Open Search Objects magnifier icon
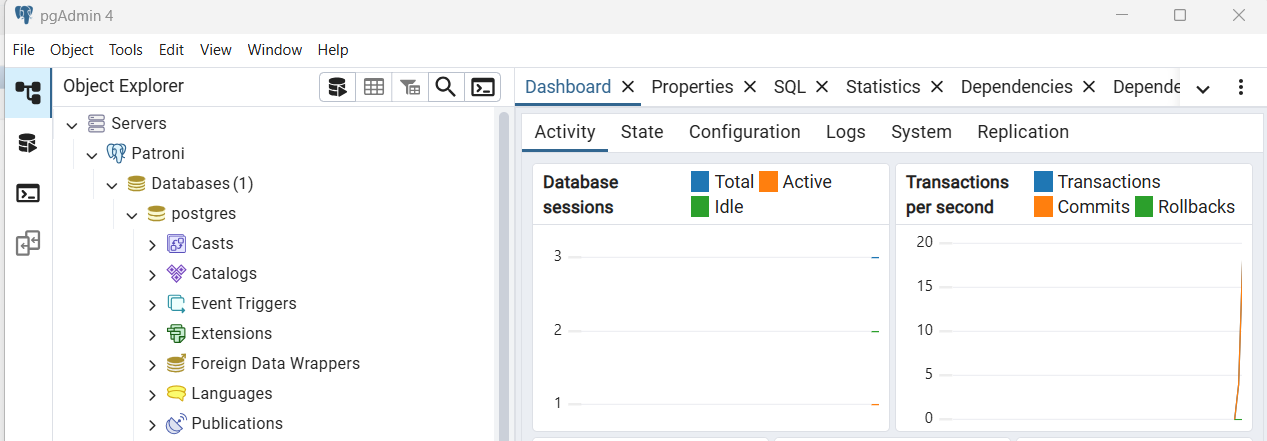Viewport: 1267px width, 441px height. pyautogui.click(x=446, y=88)
